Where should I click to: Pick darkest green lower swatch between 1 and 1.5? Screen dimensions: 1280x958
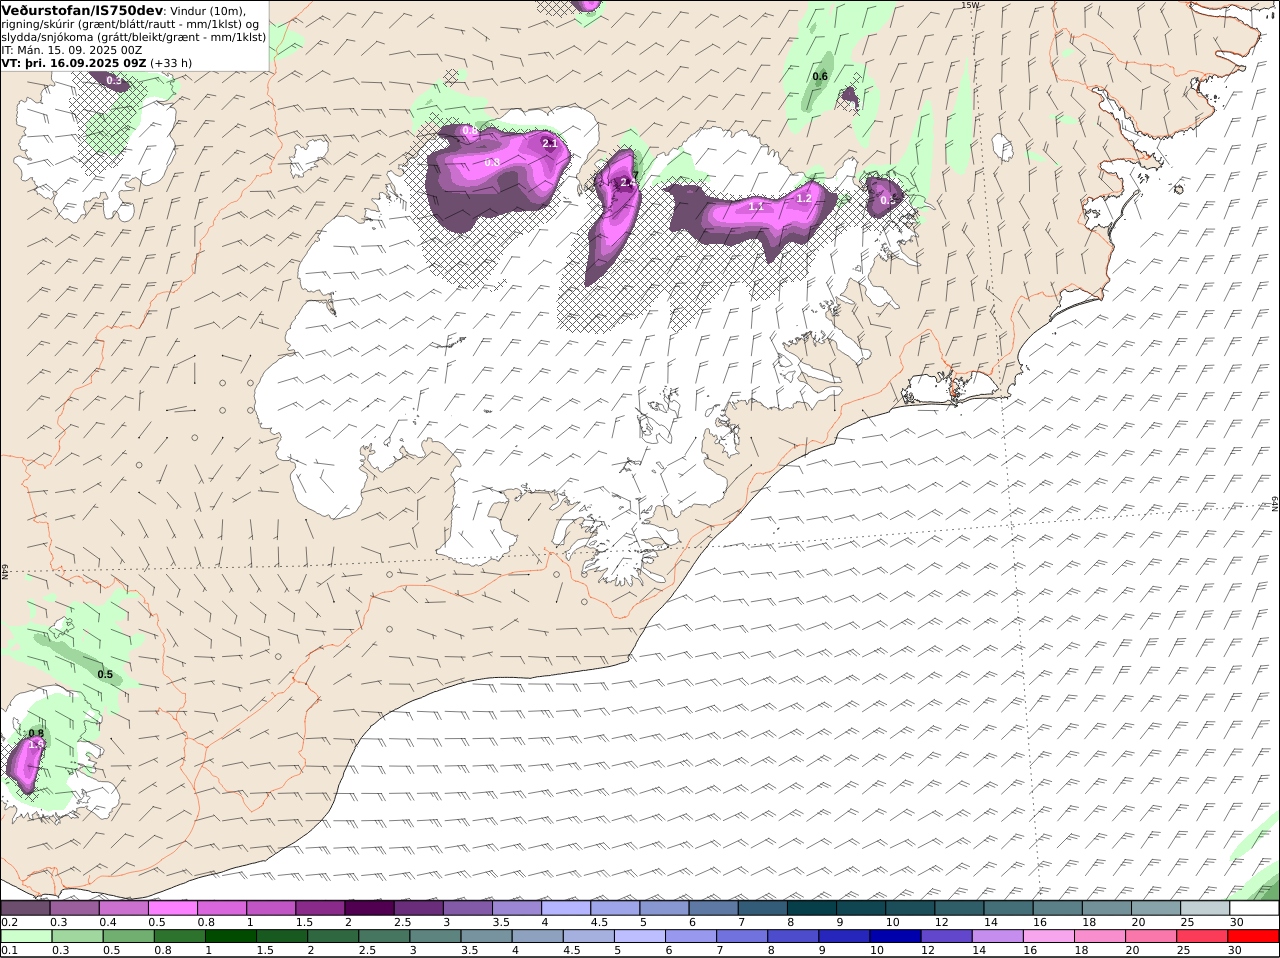point(230,936)
